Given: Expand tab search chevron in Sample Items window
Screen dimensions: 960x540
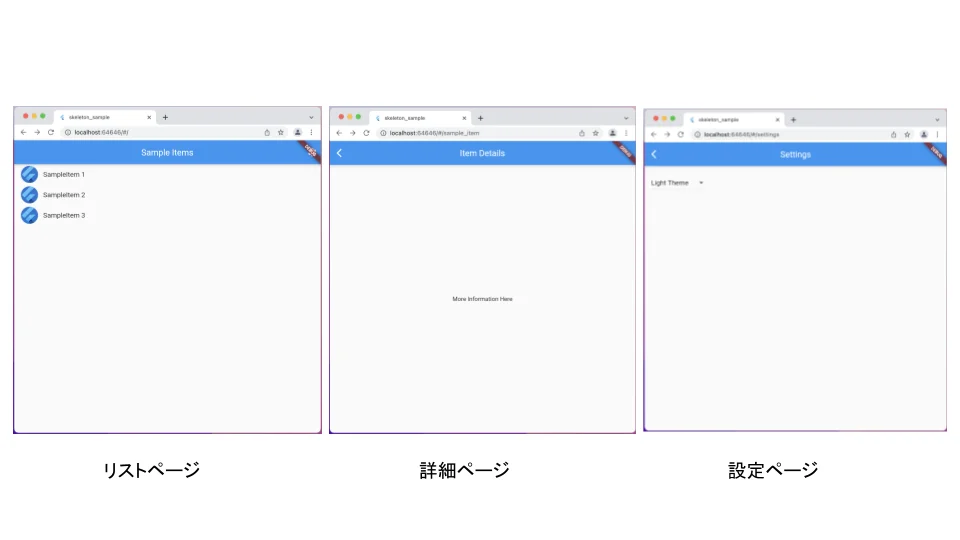Looking at the screenshot, I should (x=311, y=117).
